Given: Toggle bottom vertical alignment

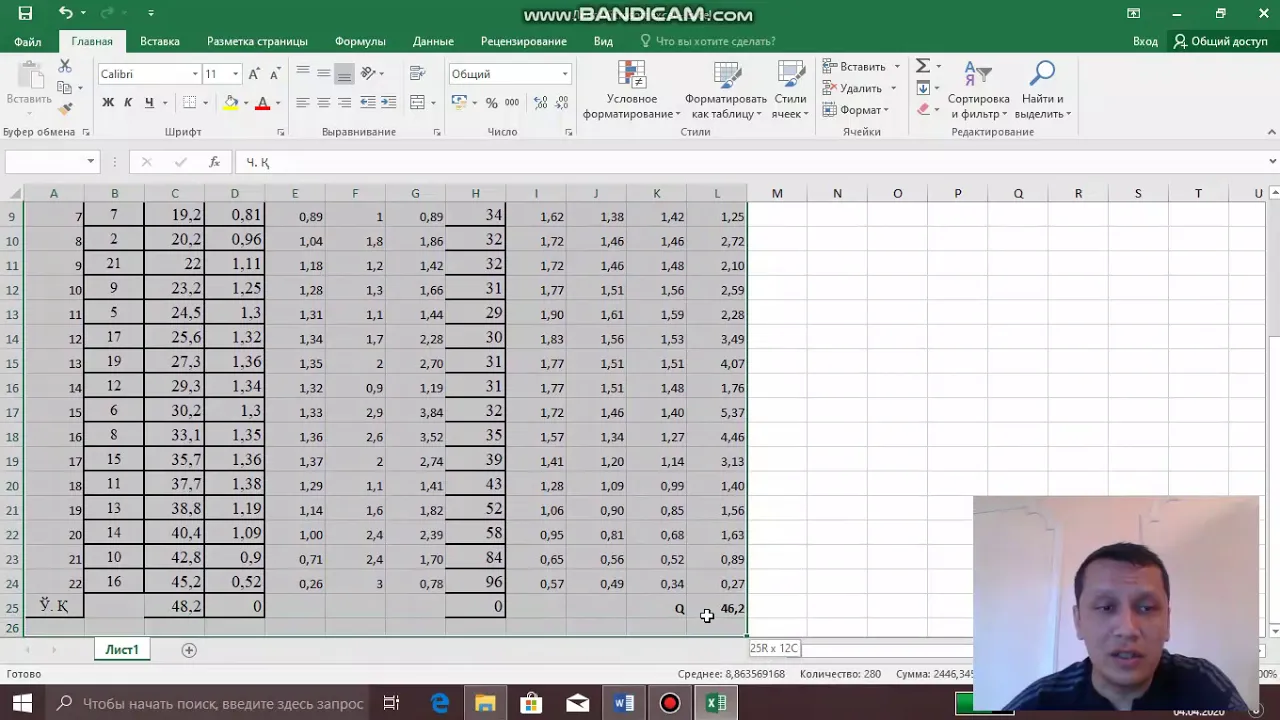Looking at the screenshot, I should [344, 74].
